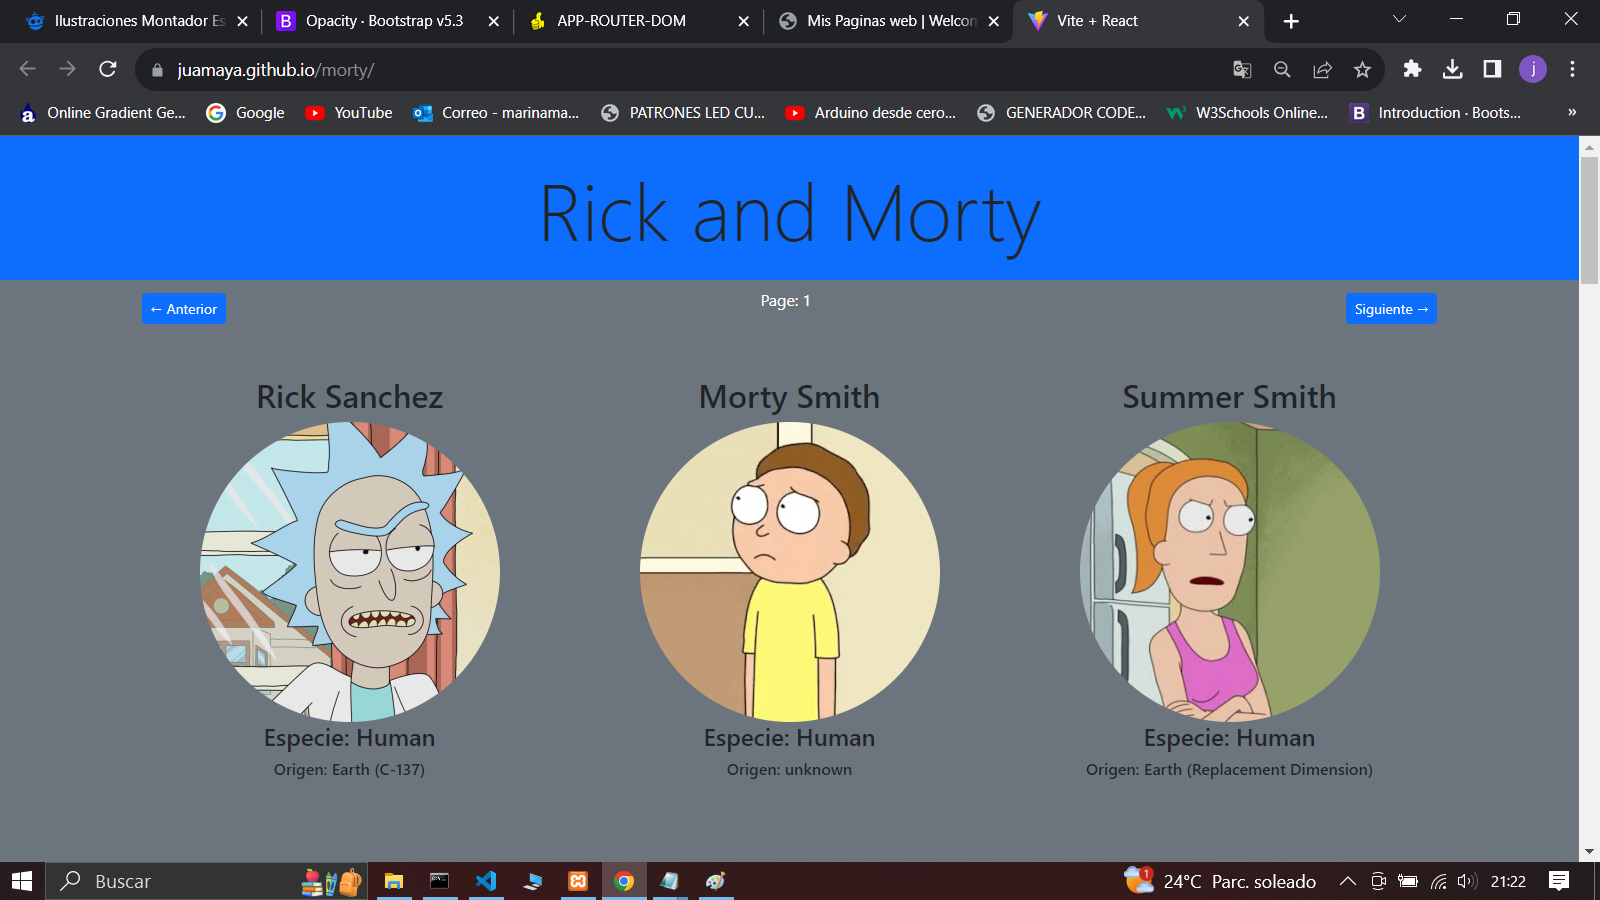
Task: Click the zoom magnifier icon in address bar
Action: click(1282, 69)
